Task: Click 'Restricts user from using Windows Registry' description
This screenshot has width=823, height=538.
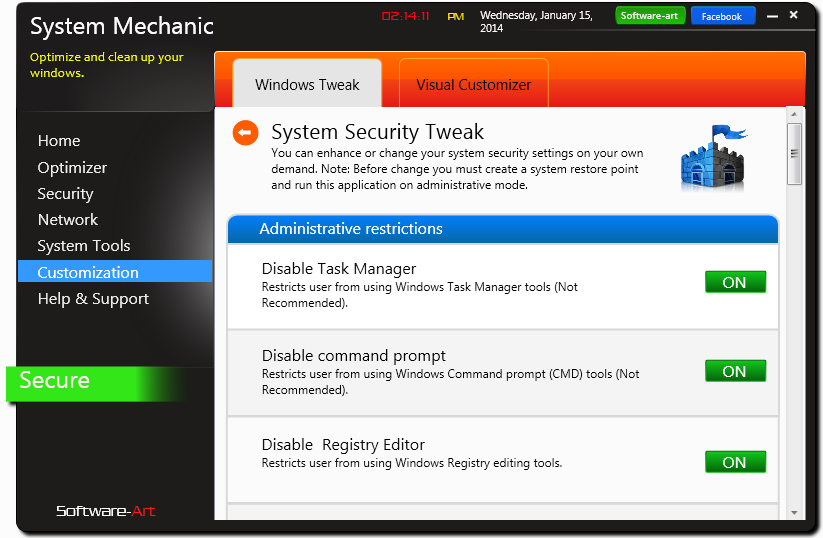Action: pyautogui.click(x=412, y=463)
